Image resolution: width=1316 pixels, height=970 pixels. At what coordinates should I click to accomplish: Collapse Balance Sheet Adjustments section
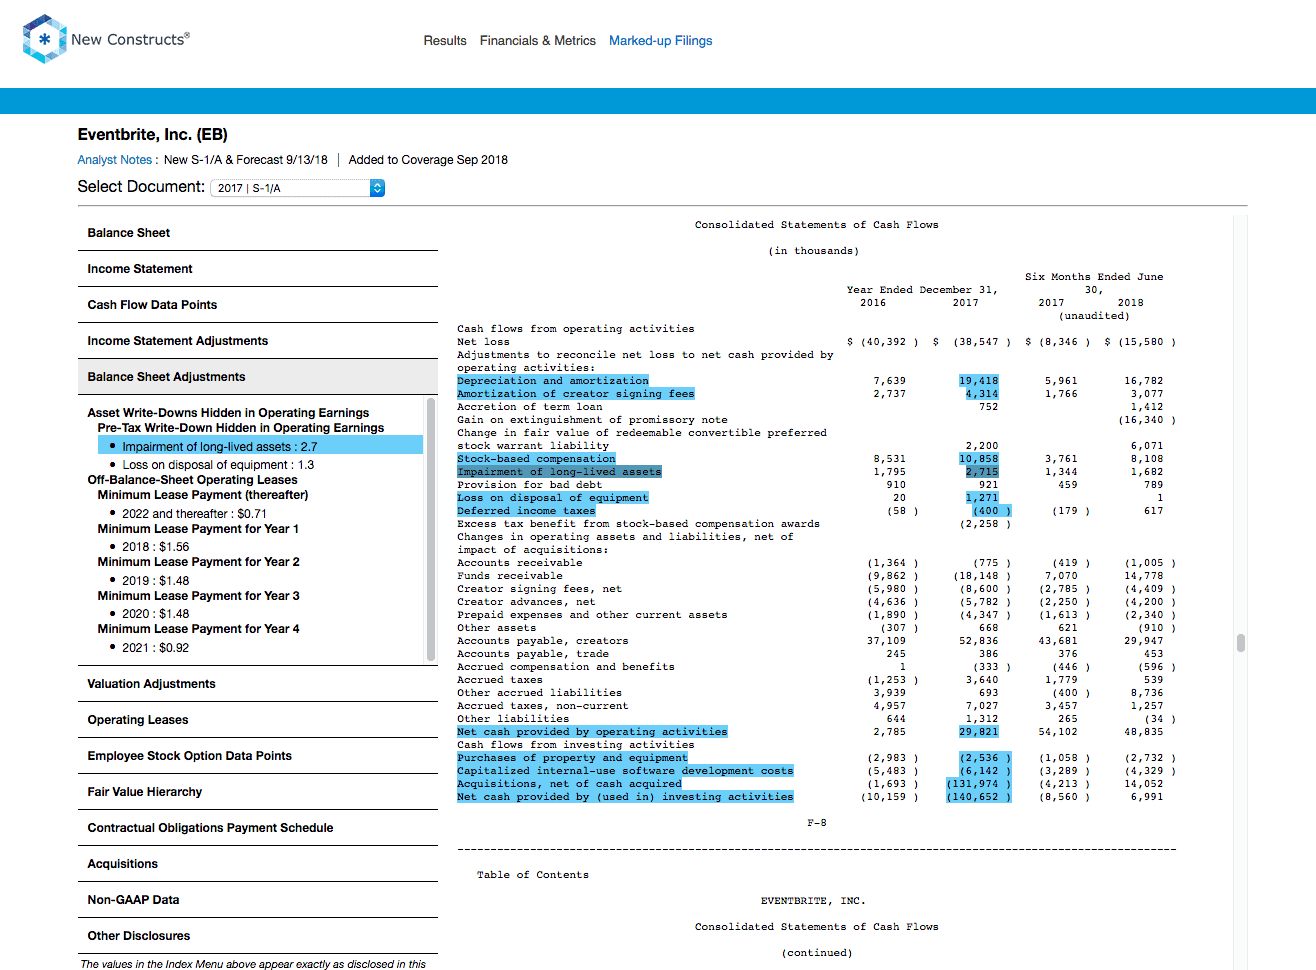[x=258, y=377]
